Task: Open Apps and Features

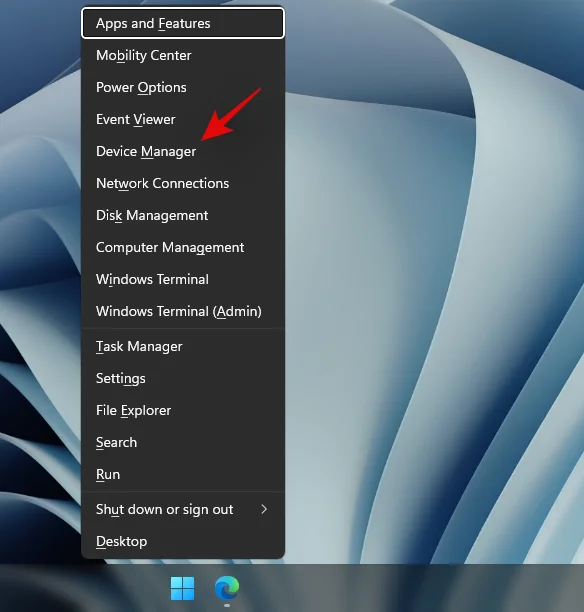Action: pos(183,23)
